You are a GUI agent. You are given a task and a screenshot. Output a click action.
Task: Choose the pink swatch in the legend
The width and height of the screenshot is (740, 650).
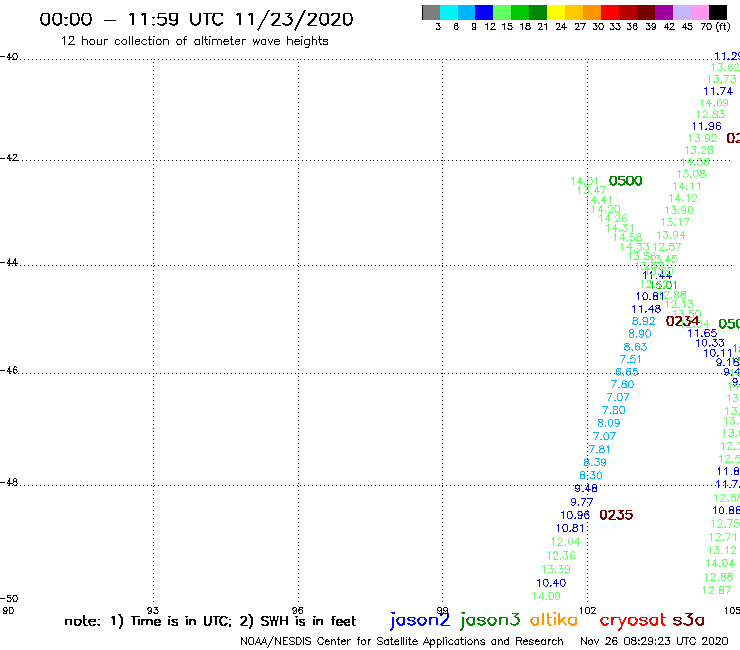[x=700, y=12]
